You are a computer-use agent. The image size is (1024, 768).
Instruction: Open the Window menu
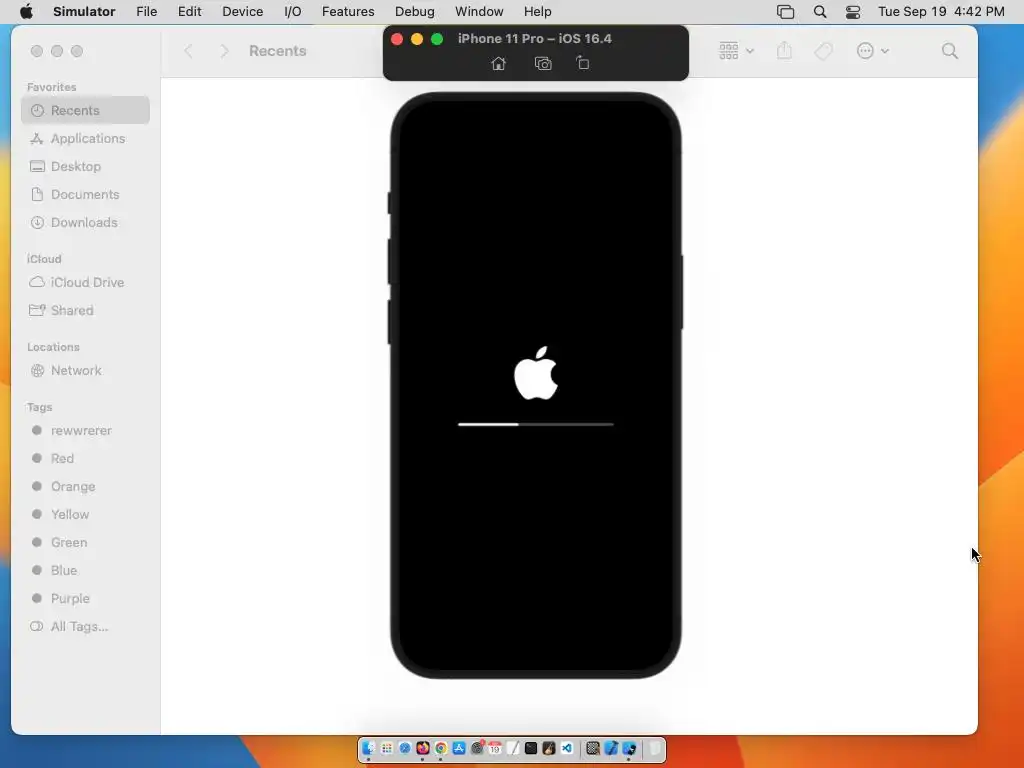point(479,12)
